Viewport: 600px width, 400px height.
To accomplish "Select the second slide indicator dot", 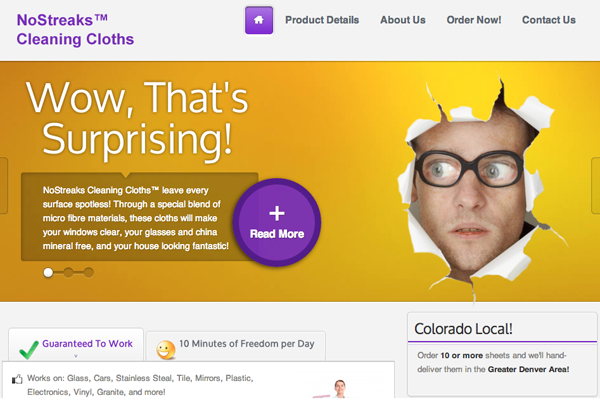I will point(68,272).
